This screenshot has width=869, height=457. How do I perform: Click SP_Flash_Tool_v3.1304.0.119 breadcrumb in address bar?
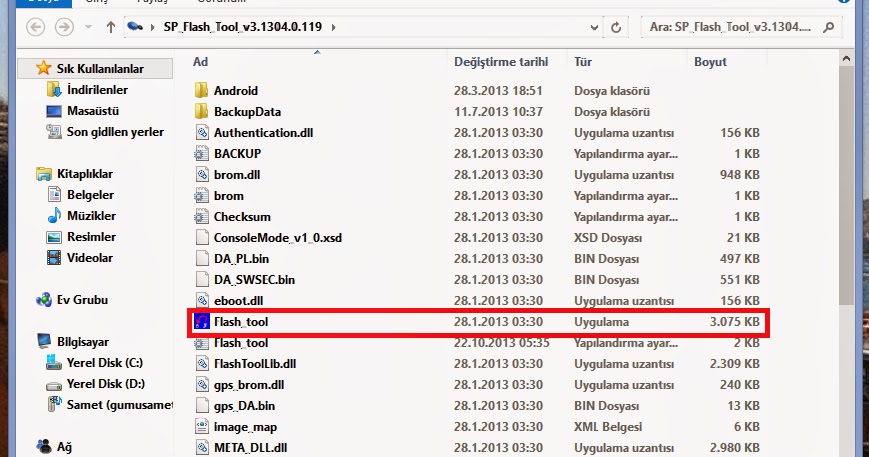pos(243,27)
